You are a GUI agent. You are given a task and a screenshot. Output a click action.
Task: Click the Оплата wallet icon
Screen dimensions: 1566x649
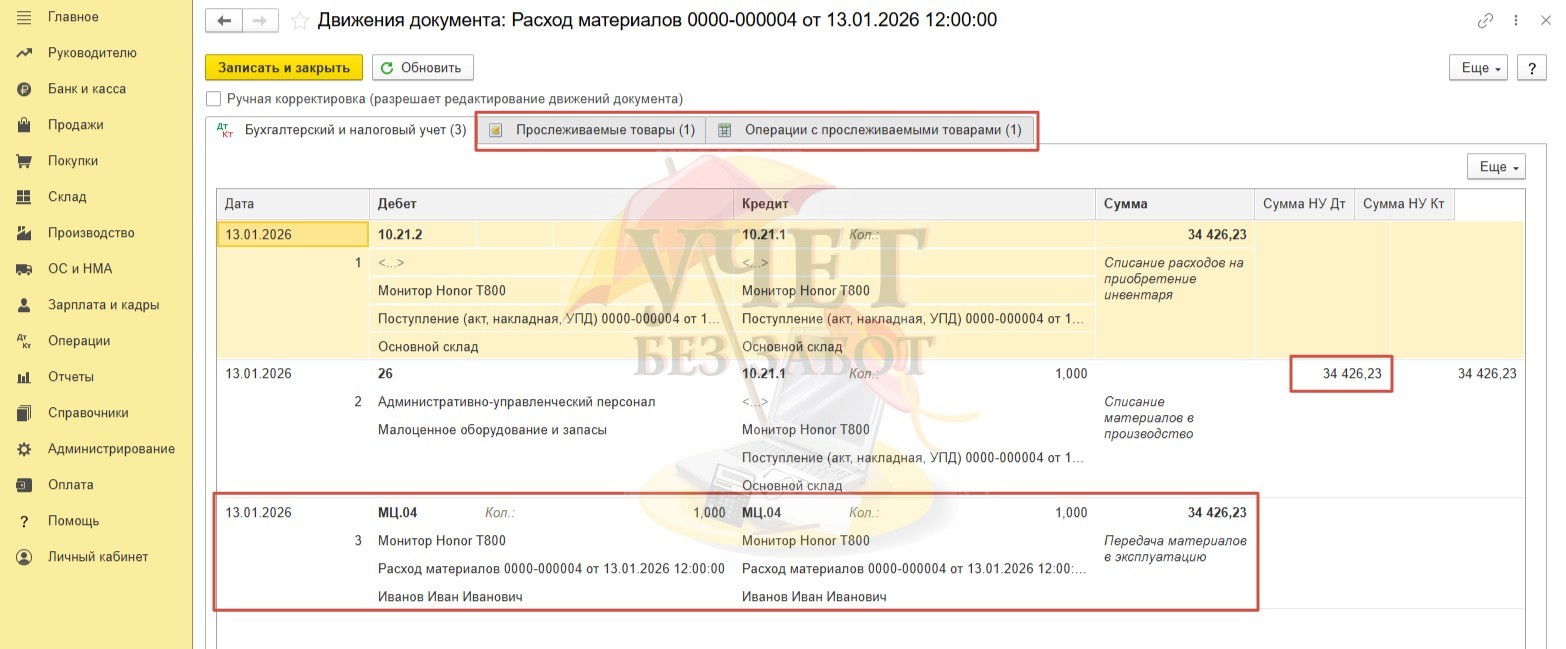click(25, 485)
